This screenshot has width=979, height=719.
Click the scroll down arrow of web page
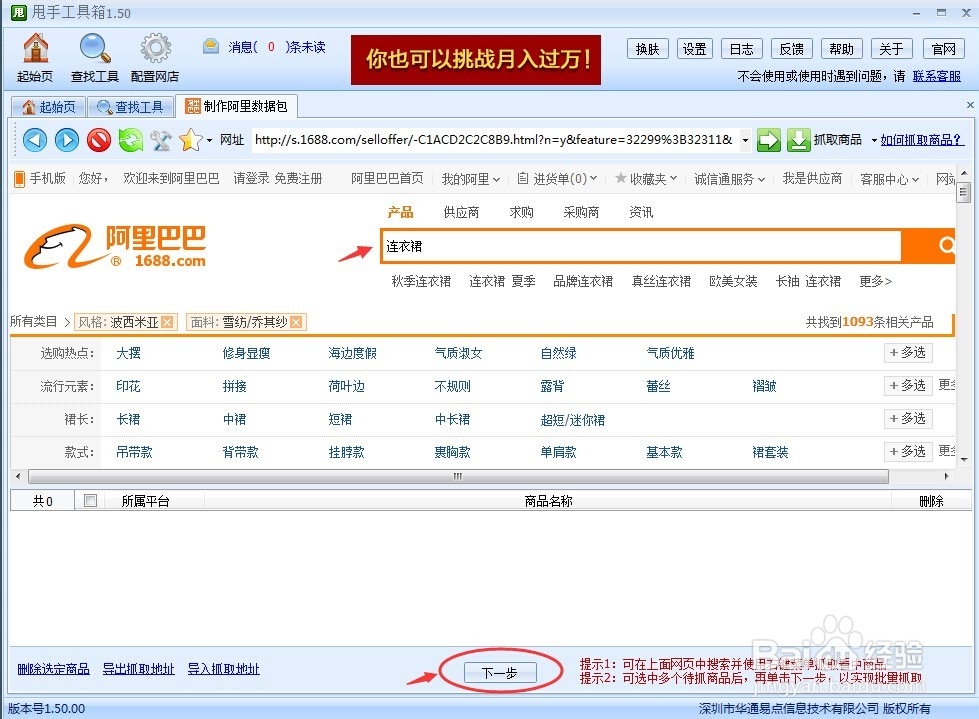964,459
